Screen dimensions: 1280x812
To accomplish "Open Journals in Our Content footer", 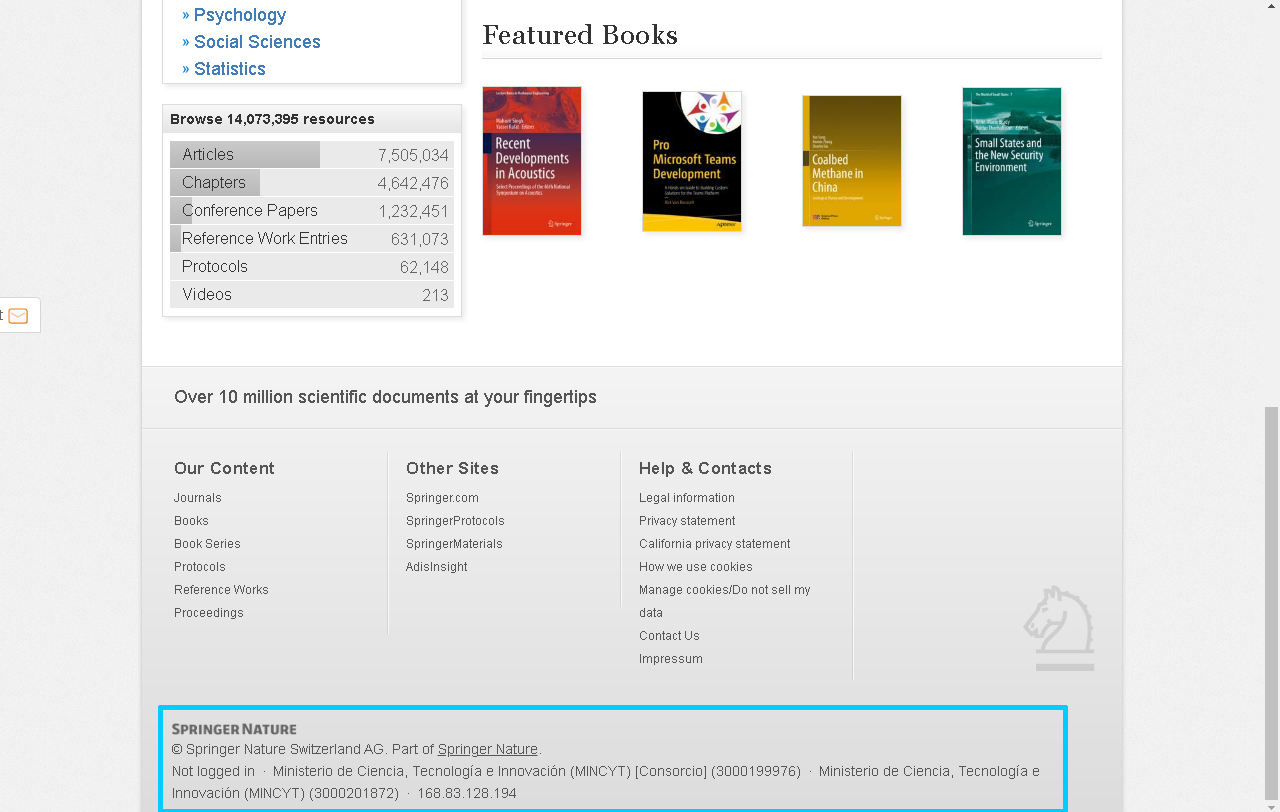I will click(x=198, y=498).
